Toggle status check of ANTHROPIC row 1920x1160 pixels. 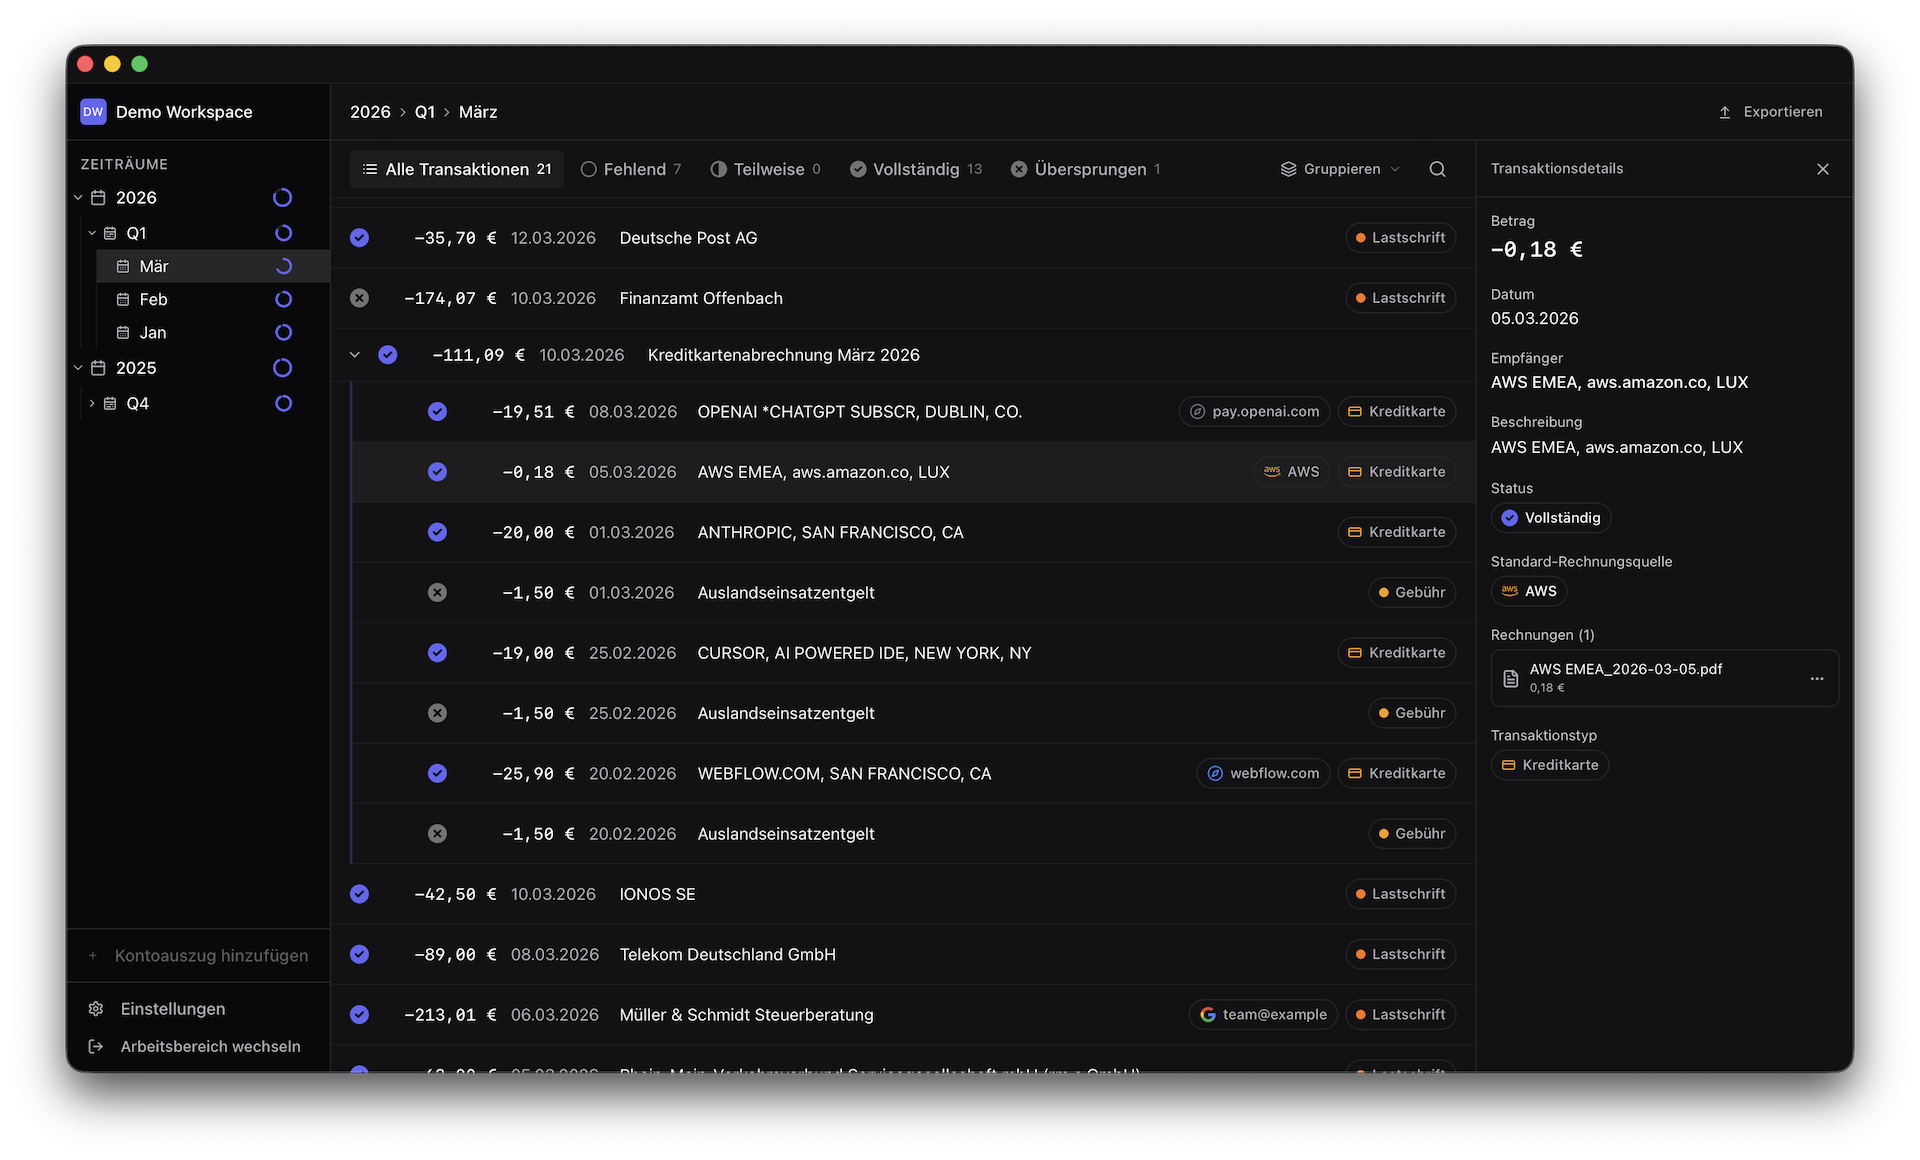click(437, 532)
